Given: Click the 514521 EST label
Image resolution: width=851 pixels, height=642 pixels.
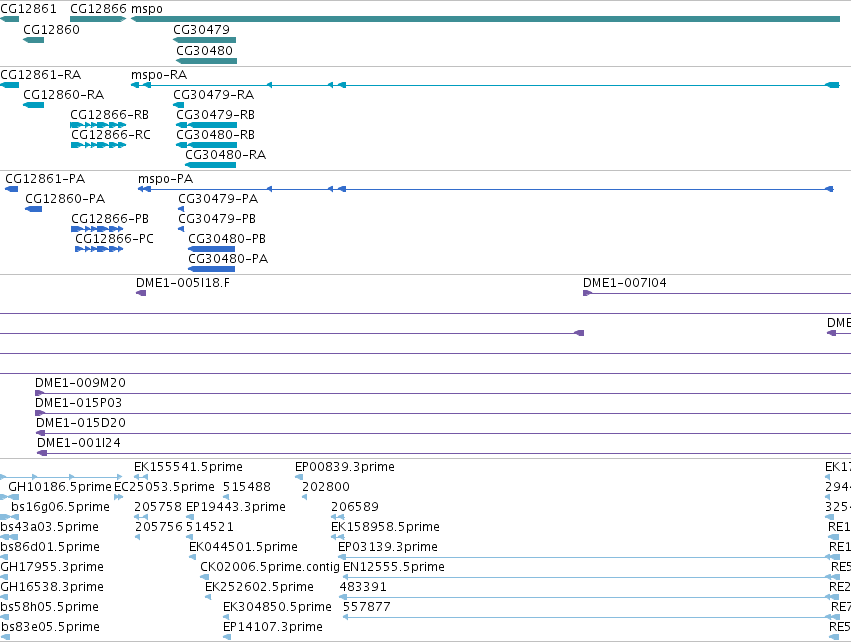Looking at the screenshot, I should pos(209,527).
